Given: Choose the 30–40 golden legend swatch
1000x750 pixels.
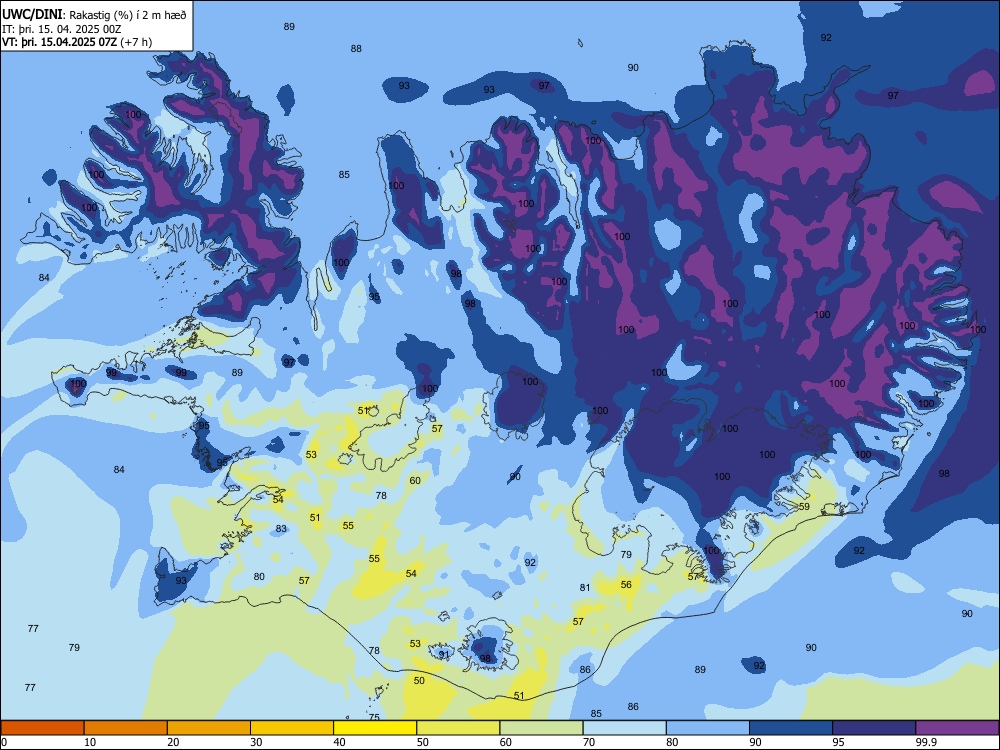Looking at the screenshot, I should pos(292,728).
